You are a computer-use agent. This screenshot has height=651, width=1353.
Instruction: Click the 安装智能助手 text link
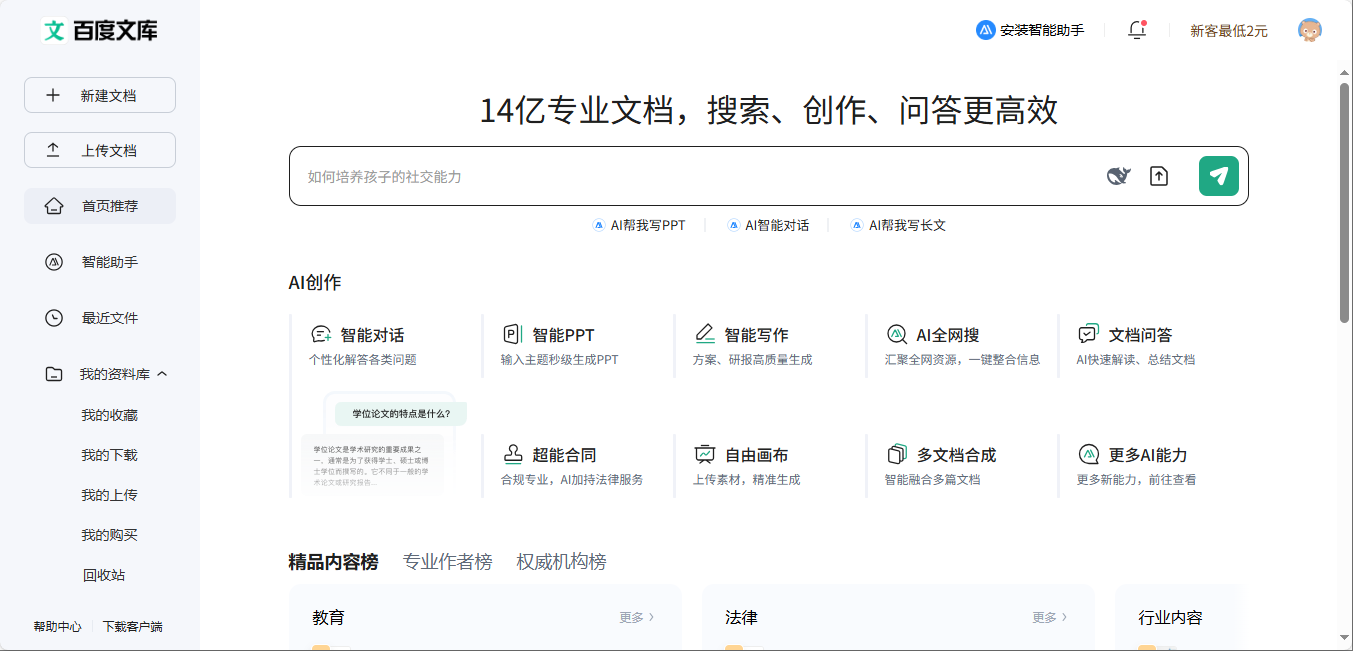coord(1042,31)
